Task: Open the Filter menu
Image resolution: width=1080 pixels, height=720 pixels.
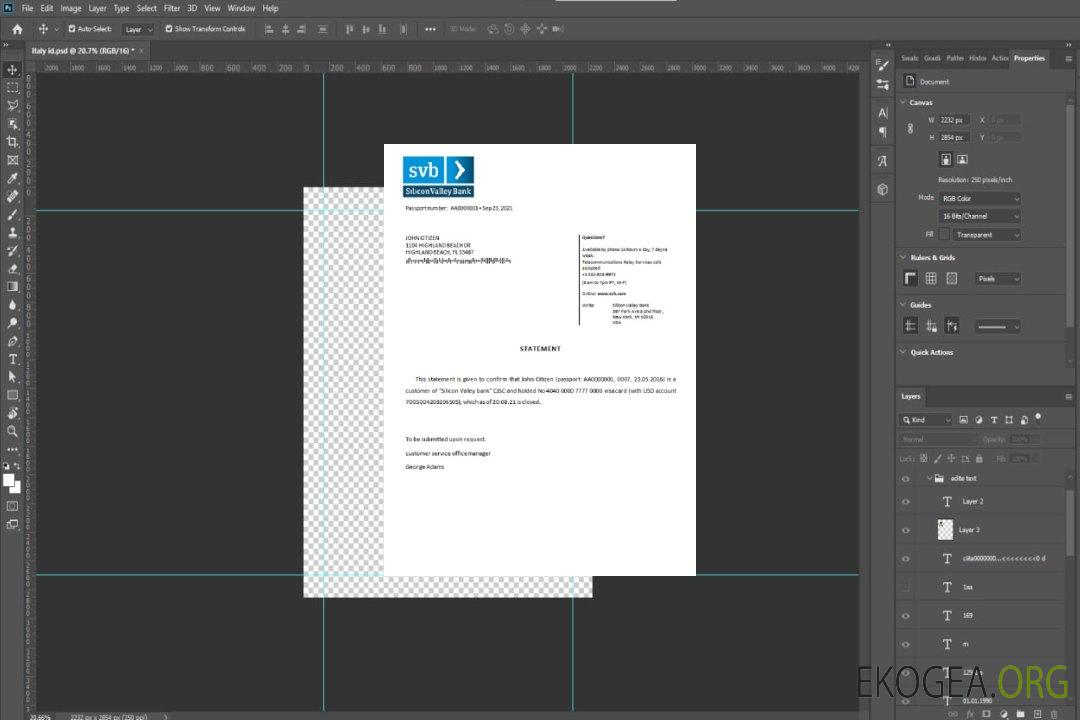Action: (x=172, y=8)
